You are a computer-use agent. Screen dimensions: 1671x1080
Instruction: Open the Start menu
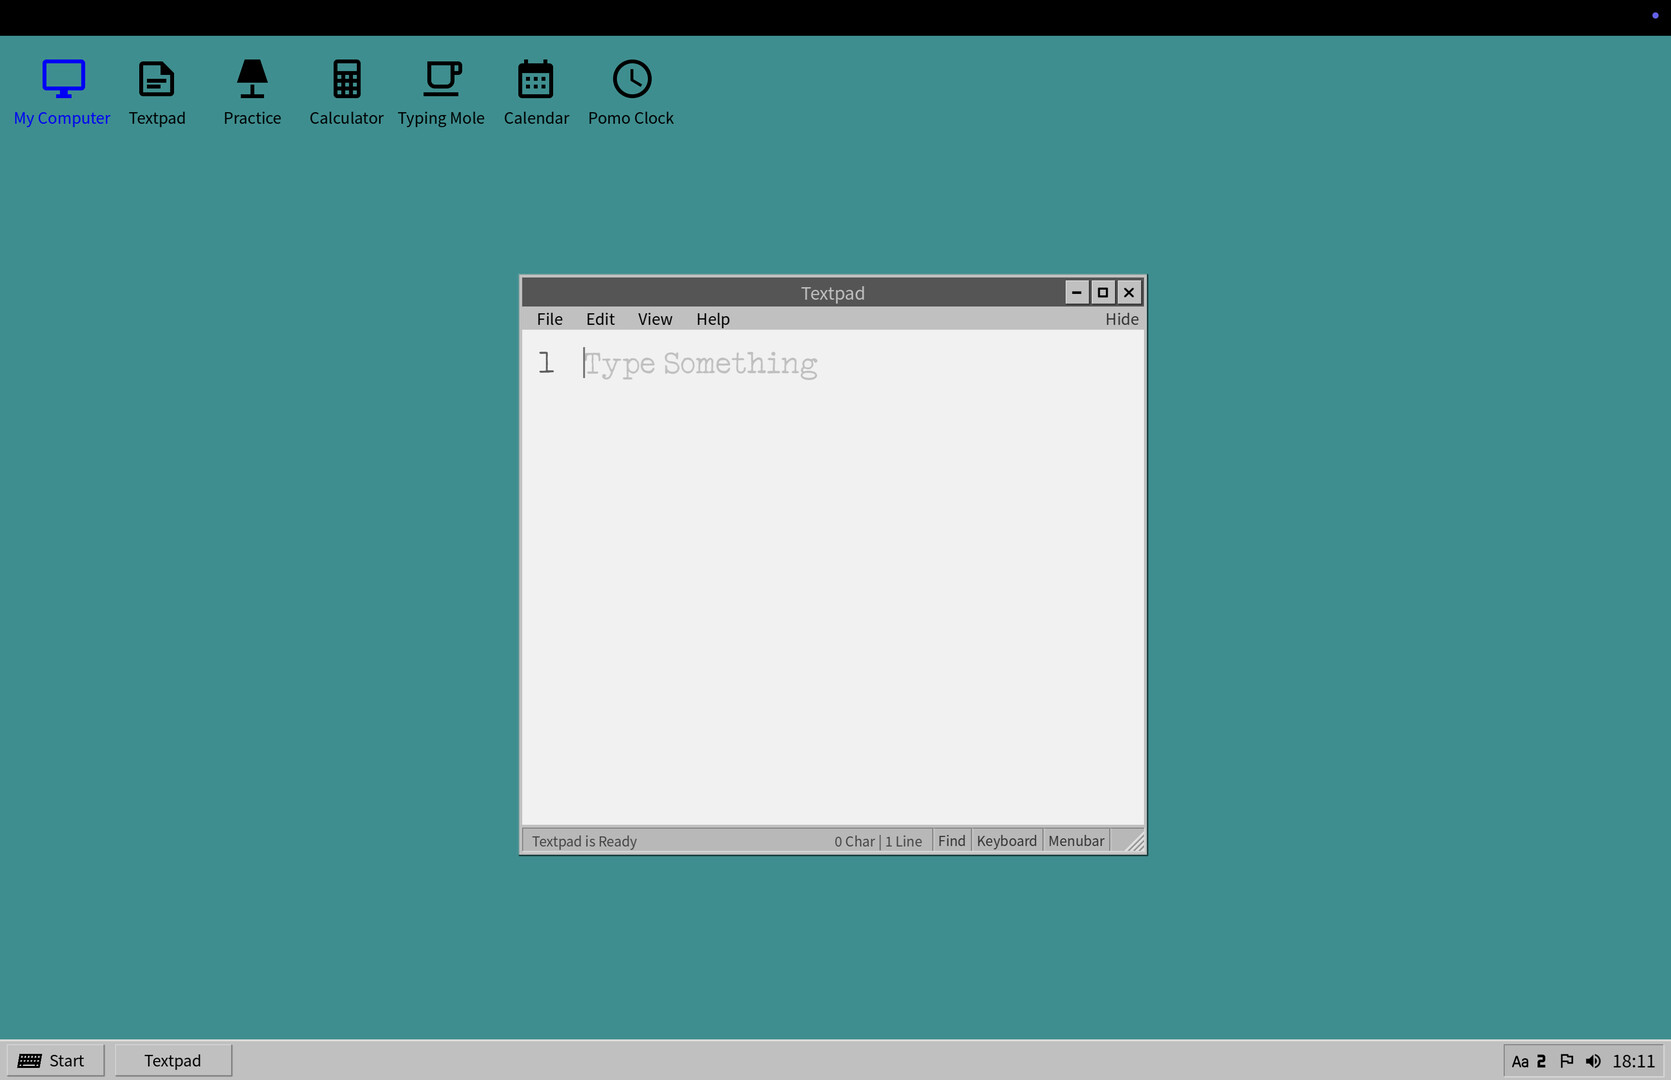(55, 1060)
